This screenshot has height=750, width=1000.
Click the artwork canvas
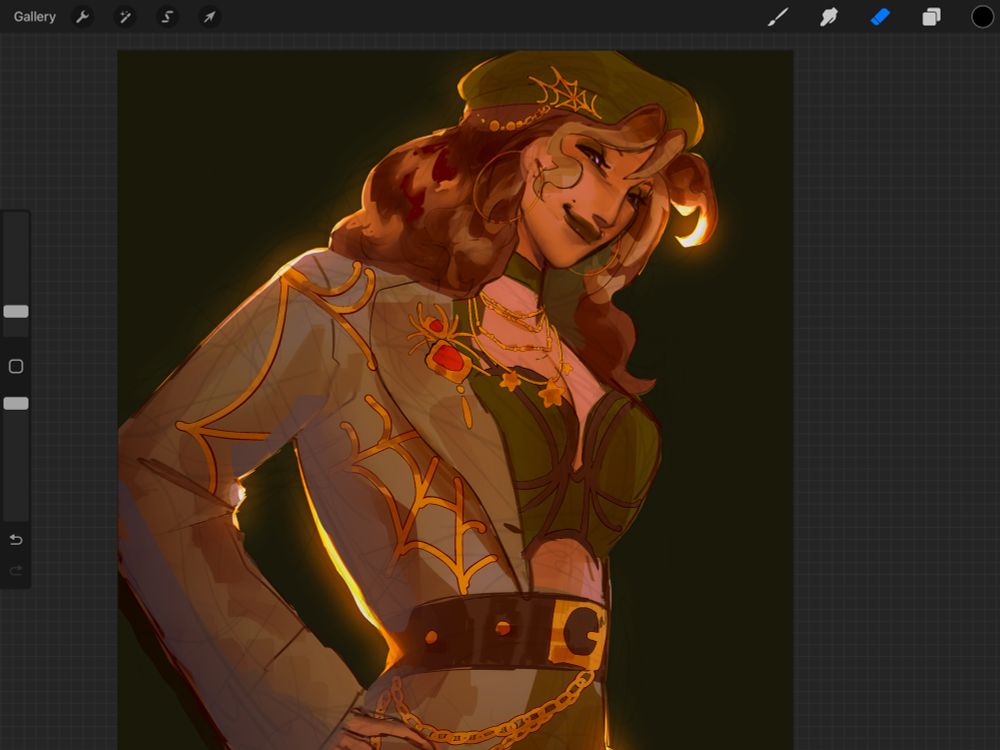click(455, 401)
